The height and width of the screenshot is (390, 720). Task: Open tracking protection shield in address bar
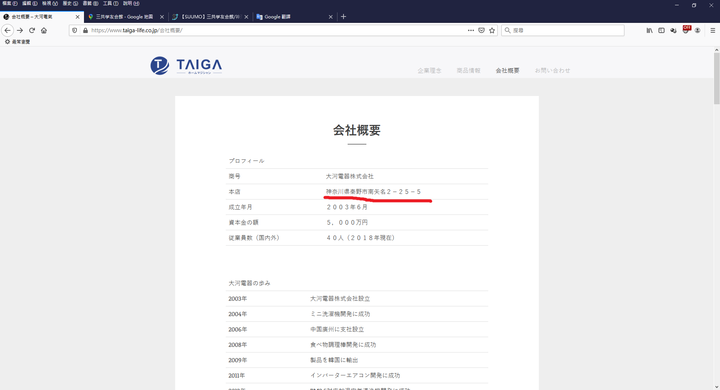[75, 30]
